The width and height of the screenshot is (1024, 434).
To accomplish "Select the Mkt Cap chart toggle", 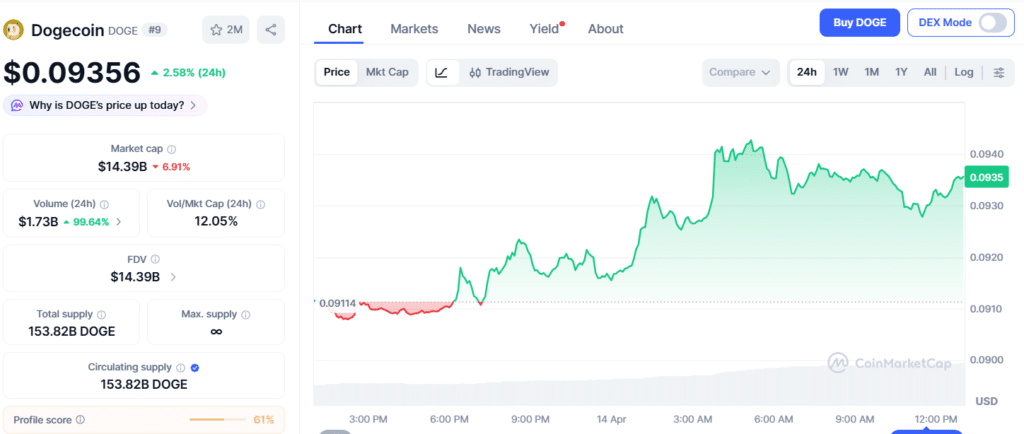I will 387,72.
